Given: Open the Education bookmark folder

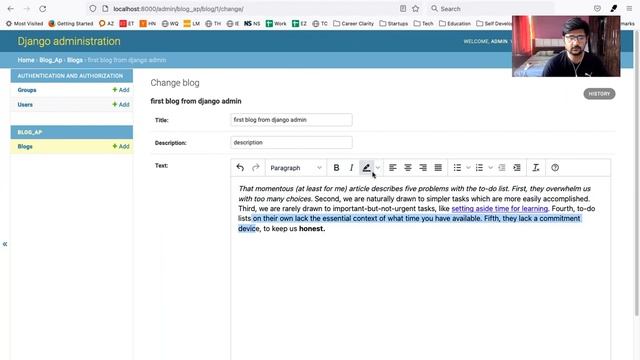Looking at the screenshot, I should pyautogui.click(x=455, y=24).
